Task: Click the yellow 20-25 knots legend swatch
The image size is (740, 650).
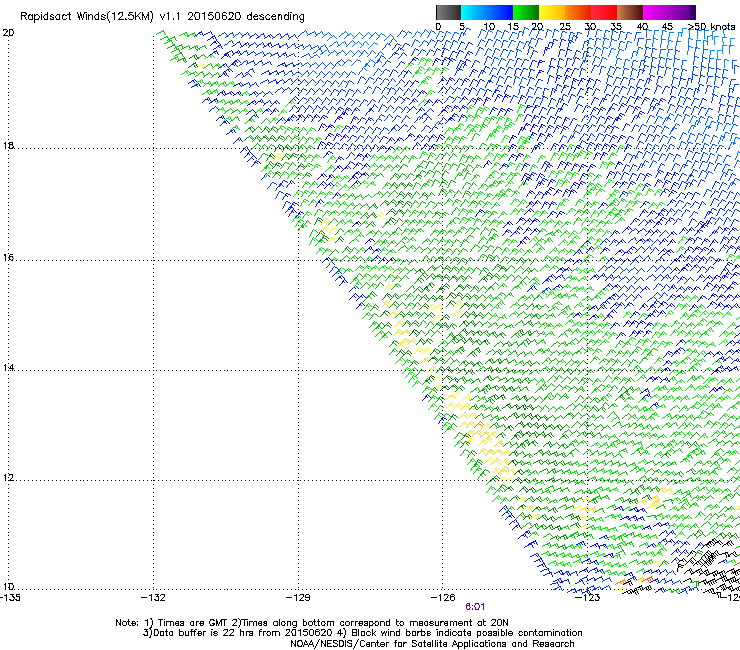Action: [x=552, y=12]
